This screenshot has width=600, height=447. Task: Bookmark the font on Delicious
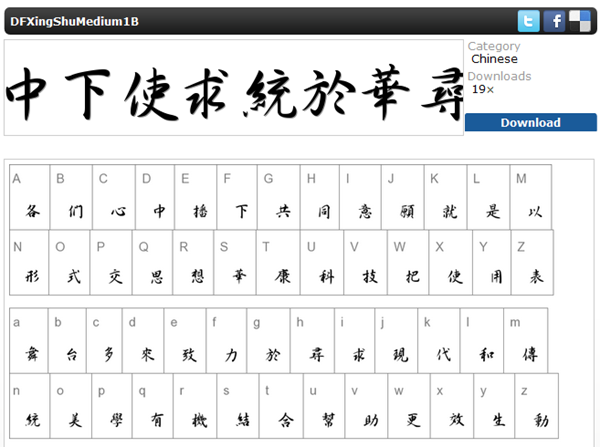coord(580,21)
